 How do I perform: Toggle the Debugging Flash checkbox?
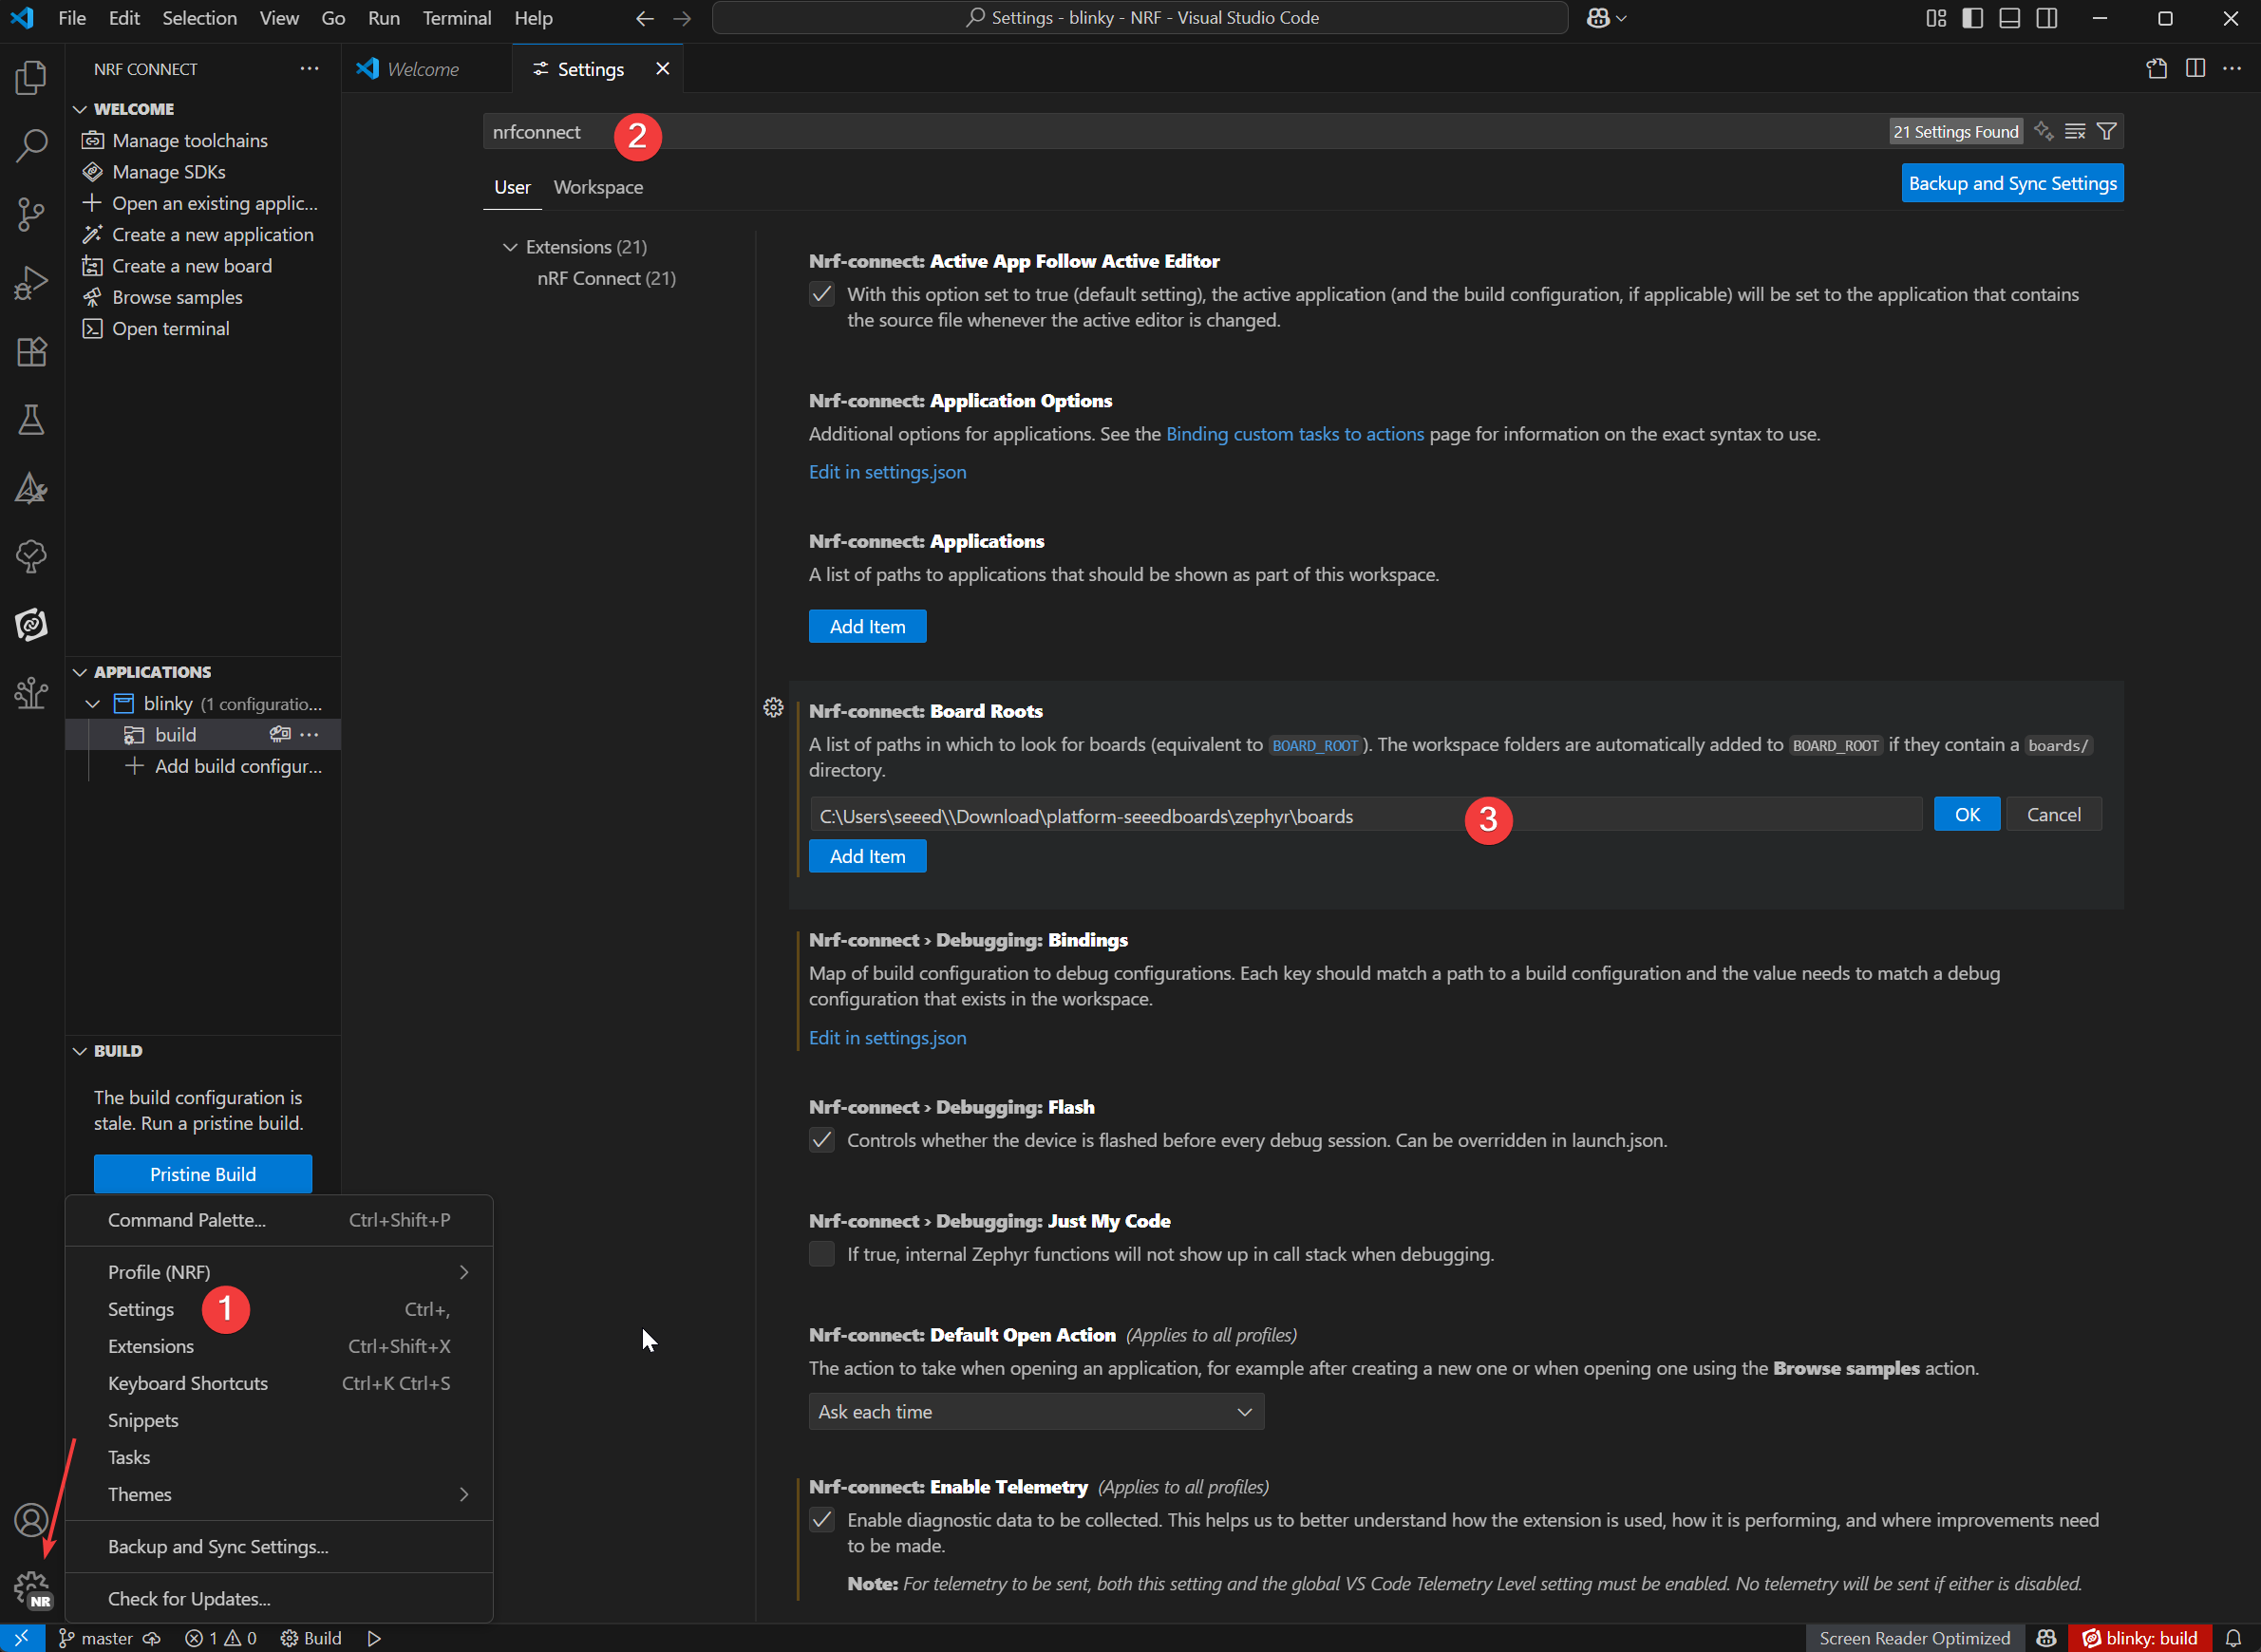[822, 1140]
